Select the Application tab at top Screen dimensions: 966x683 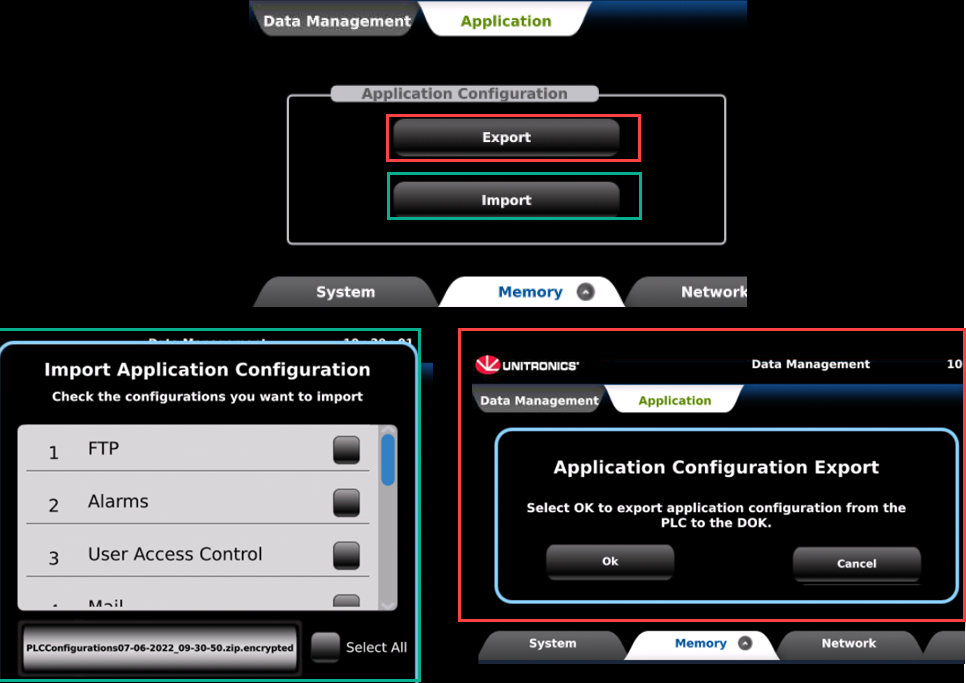point(505,21)
